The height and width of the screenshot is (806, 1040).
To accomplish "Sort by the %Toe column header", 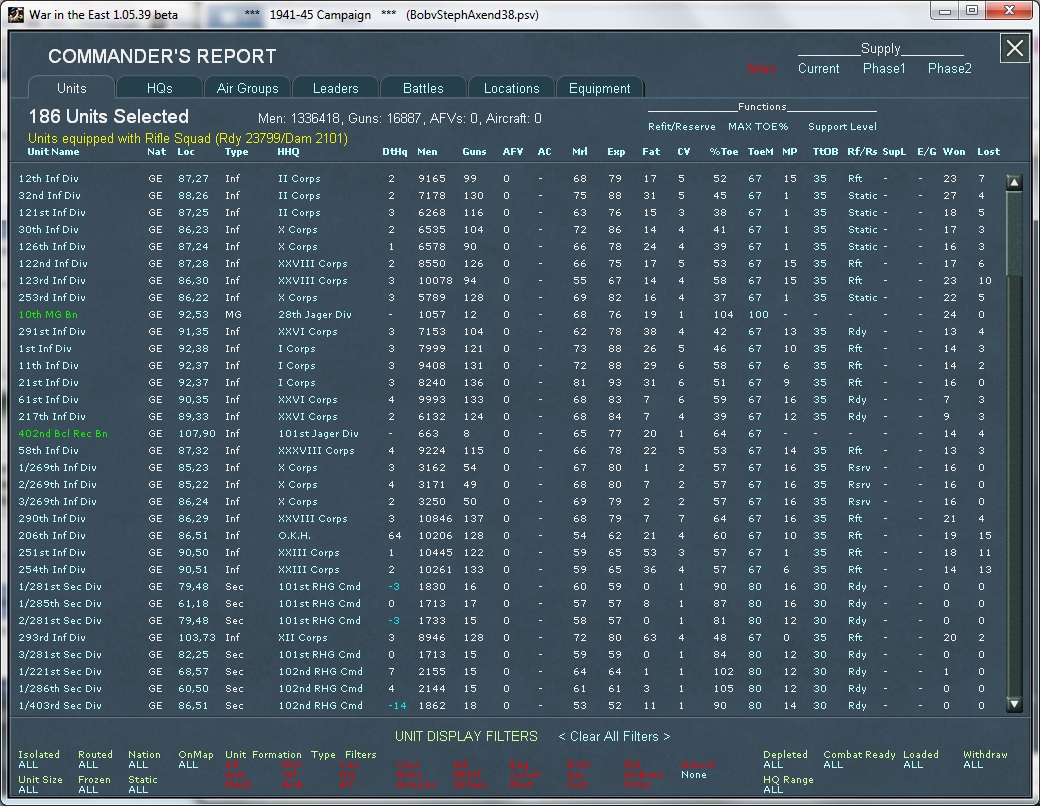I will coord(724,152).
